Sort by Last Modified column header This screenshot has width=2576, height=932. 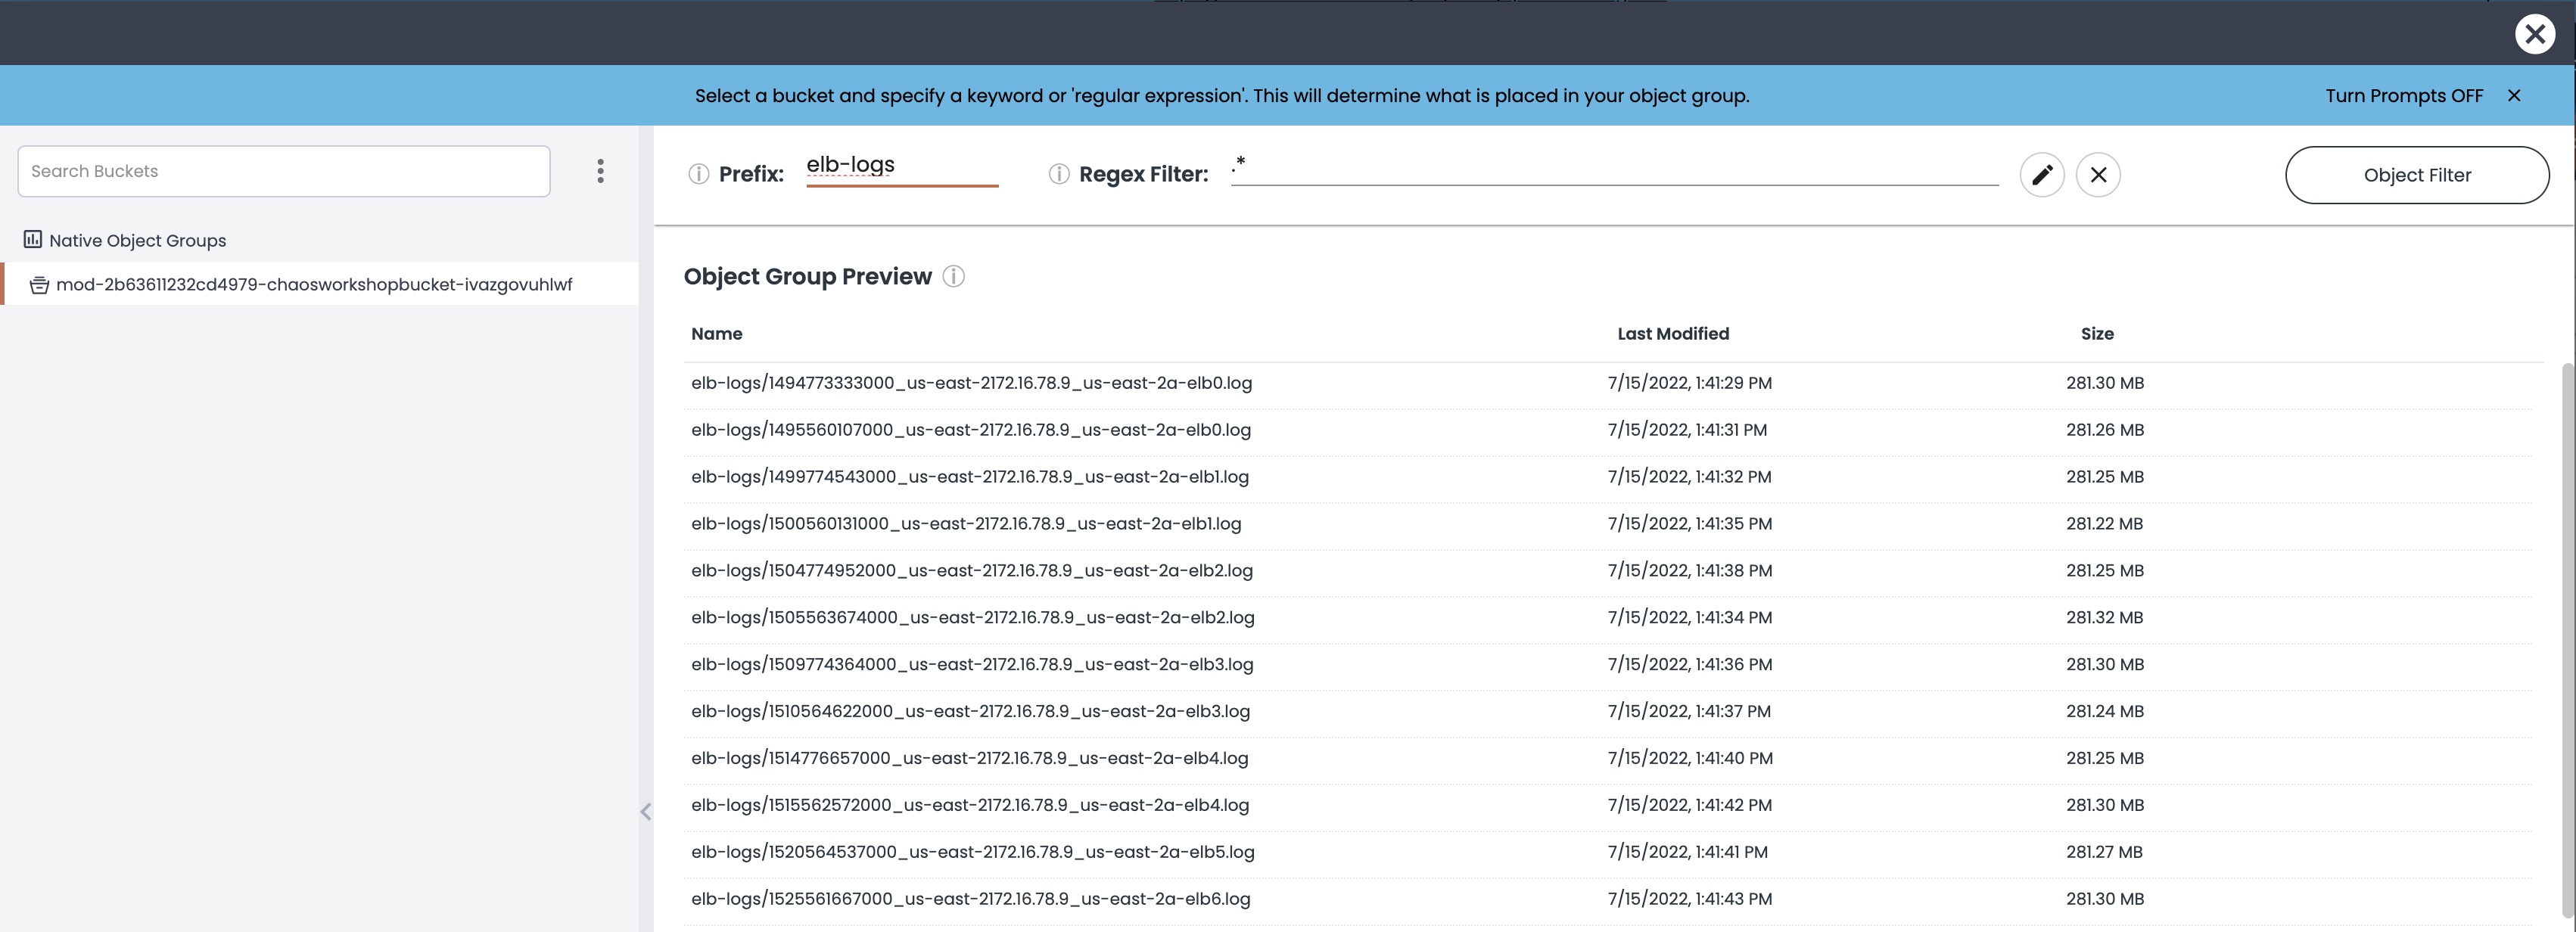1673,334
